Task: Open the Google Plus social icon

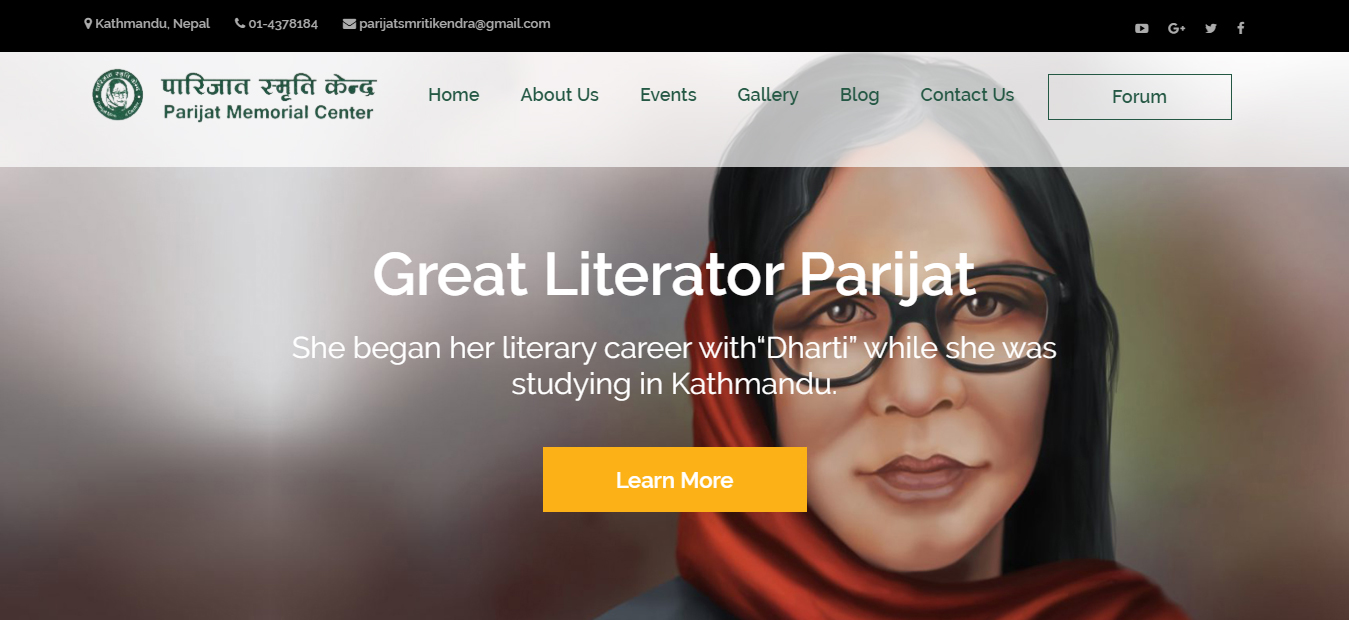Action: 1176,28
